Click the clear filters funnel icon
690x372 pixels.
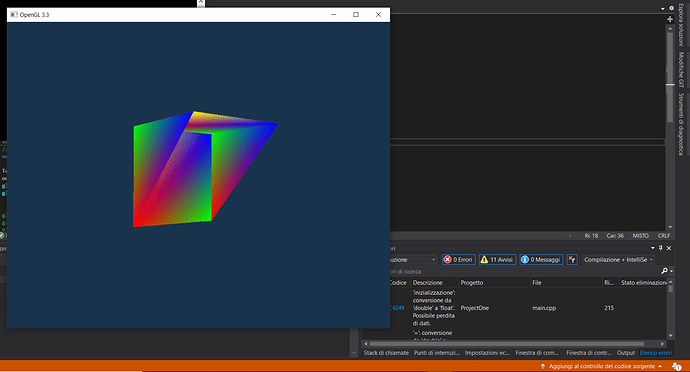(x=572, y=260)
